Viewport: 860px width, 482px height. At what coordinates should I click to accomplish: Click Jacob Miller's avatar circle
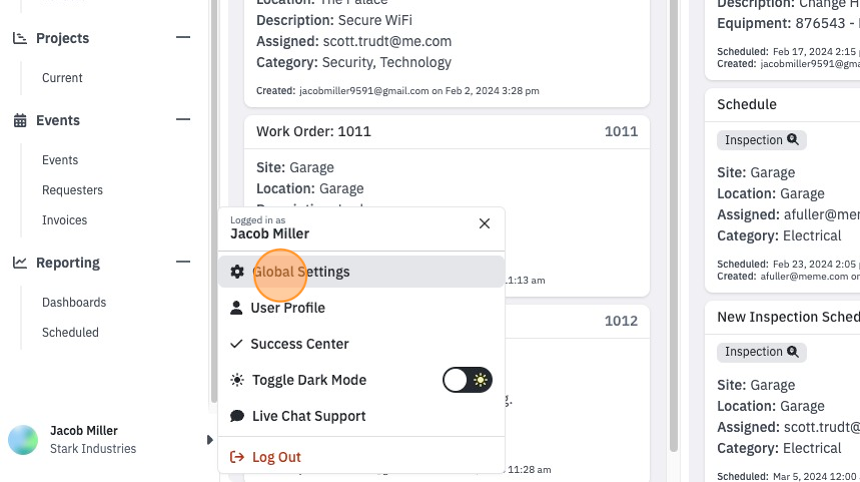[x=23, y=440]
